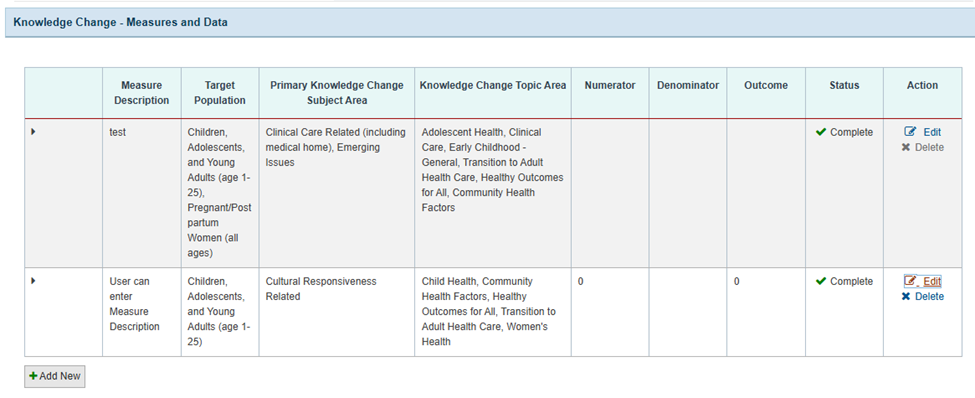Click the pencil edit icon in the User can enter row
975x398 pixels.
(910, 281)
